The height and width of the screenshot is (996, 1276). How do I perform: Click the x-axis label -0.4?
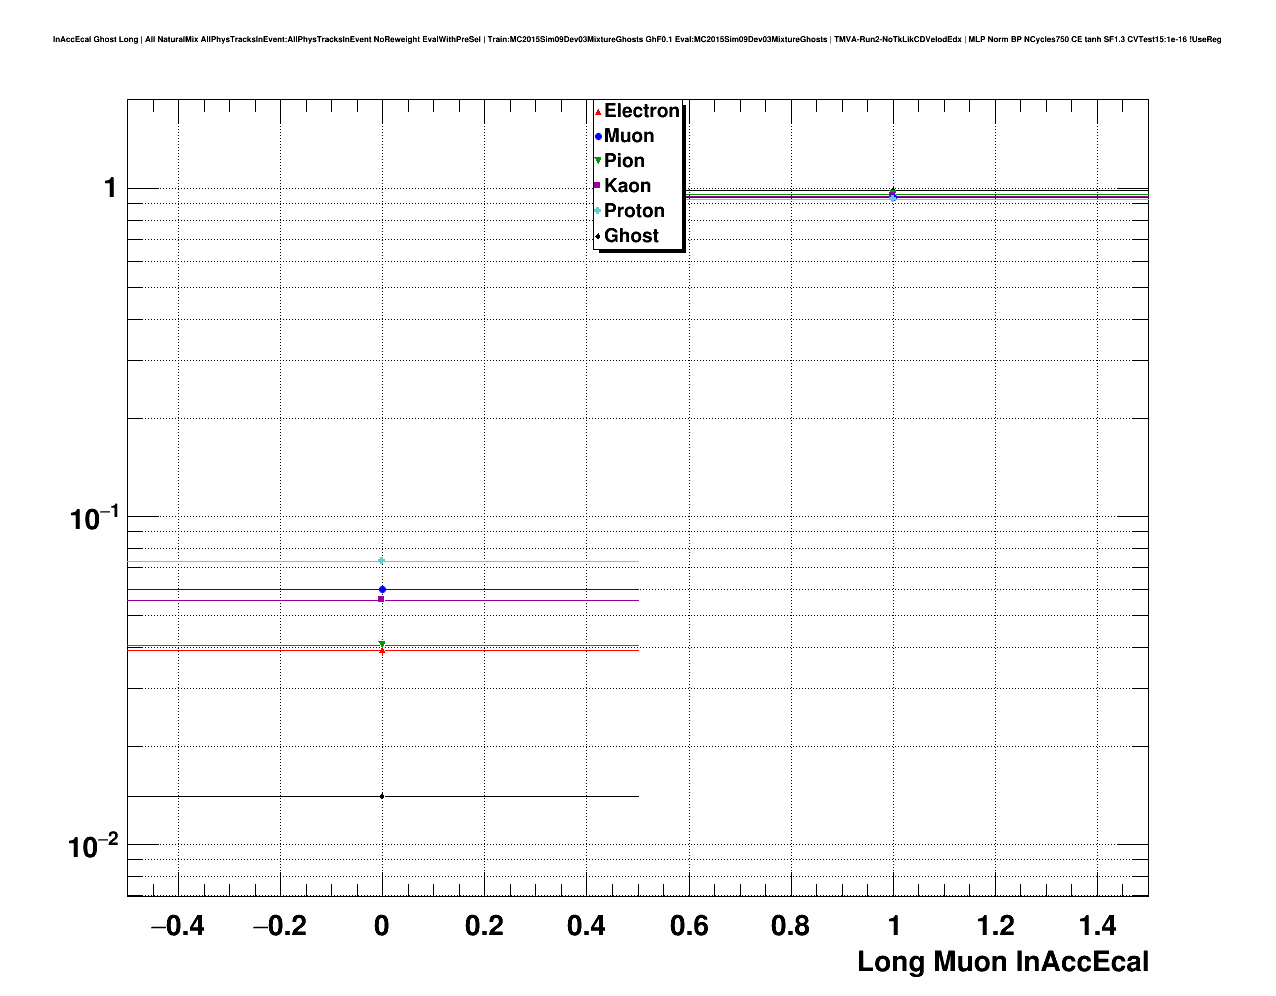pos(177,926)
